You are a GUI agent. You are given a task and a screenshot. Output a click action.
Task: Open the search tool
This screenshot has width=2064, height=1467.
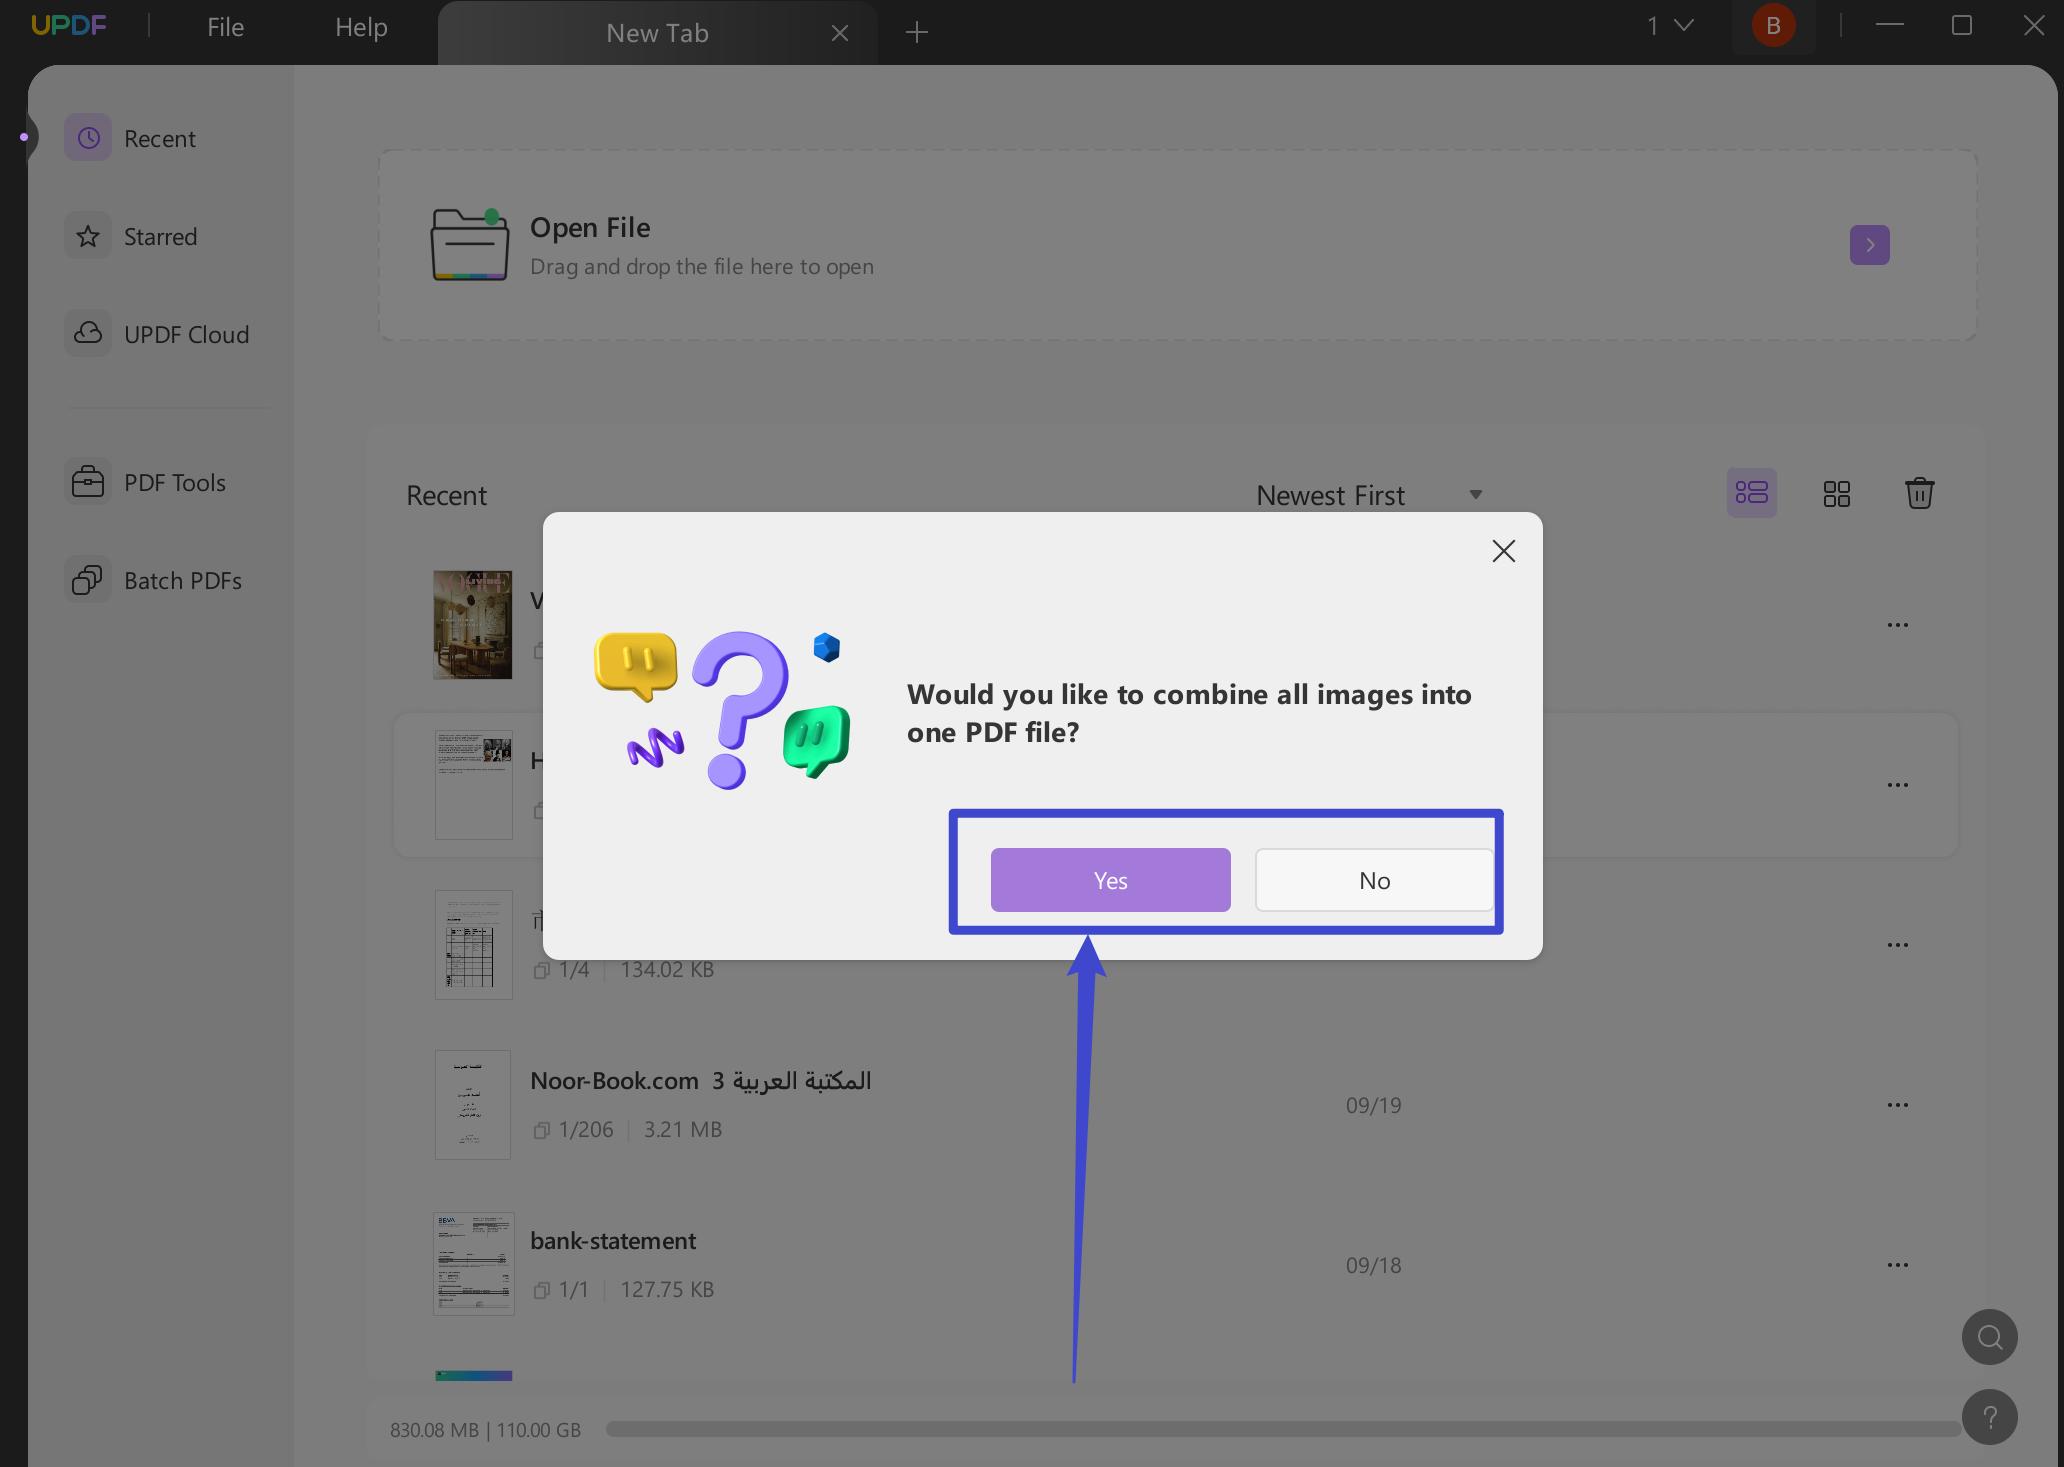1988,1337
